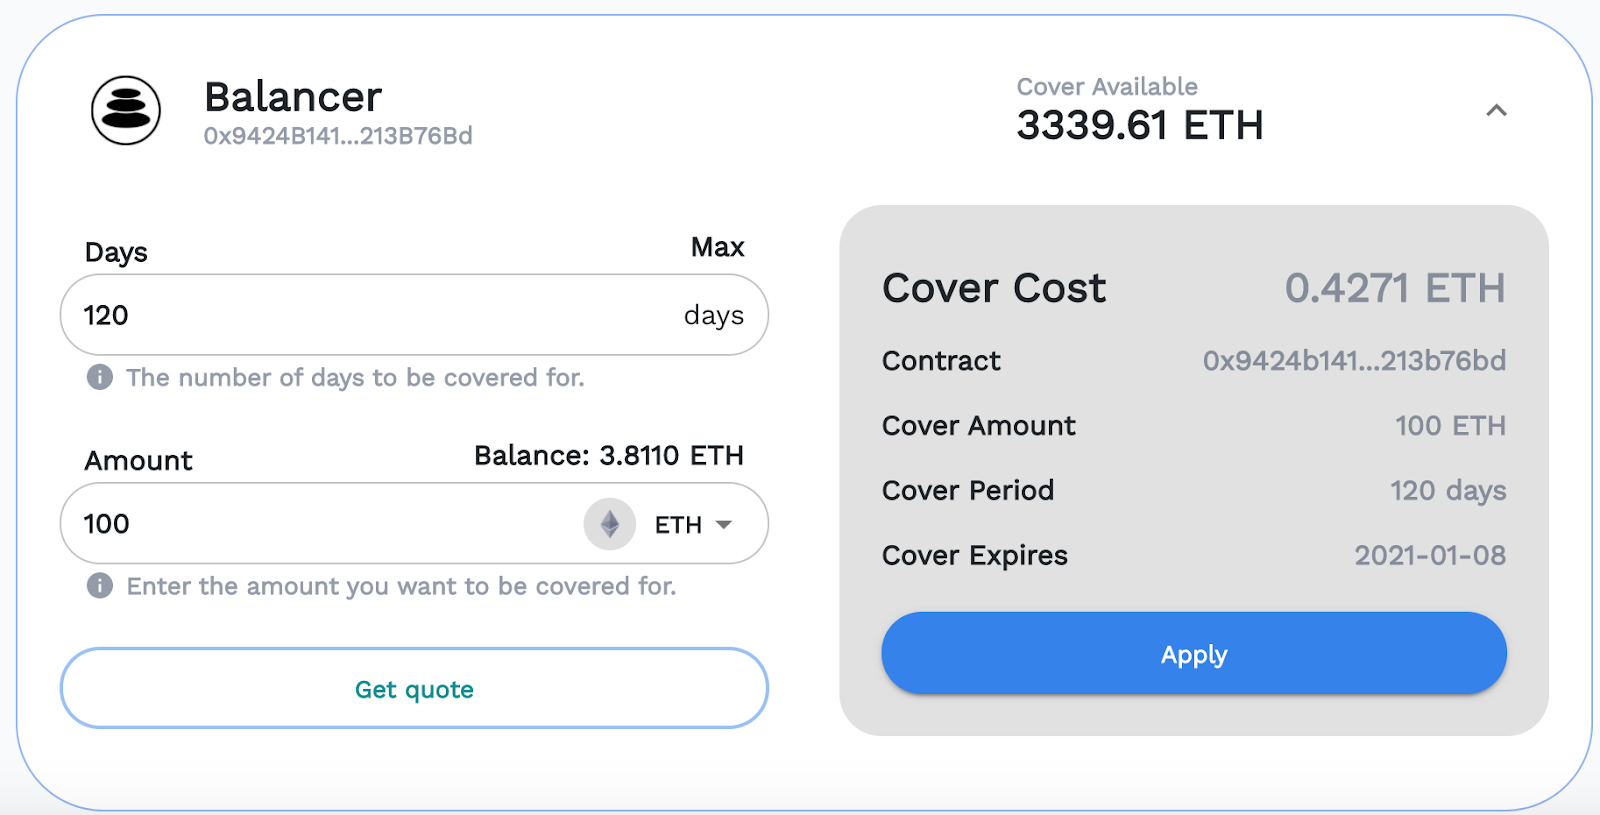Click the info icon beside amount description
This screenshot has height=815, width=1600.
(100, 585)
